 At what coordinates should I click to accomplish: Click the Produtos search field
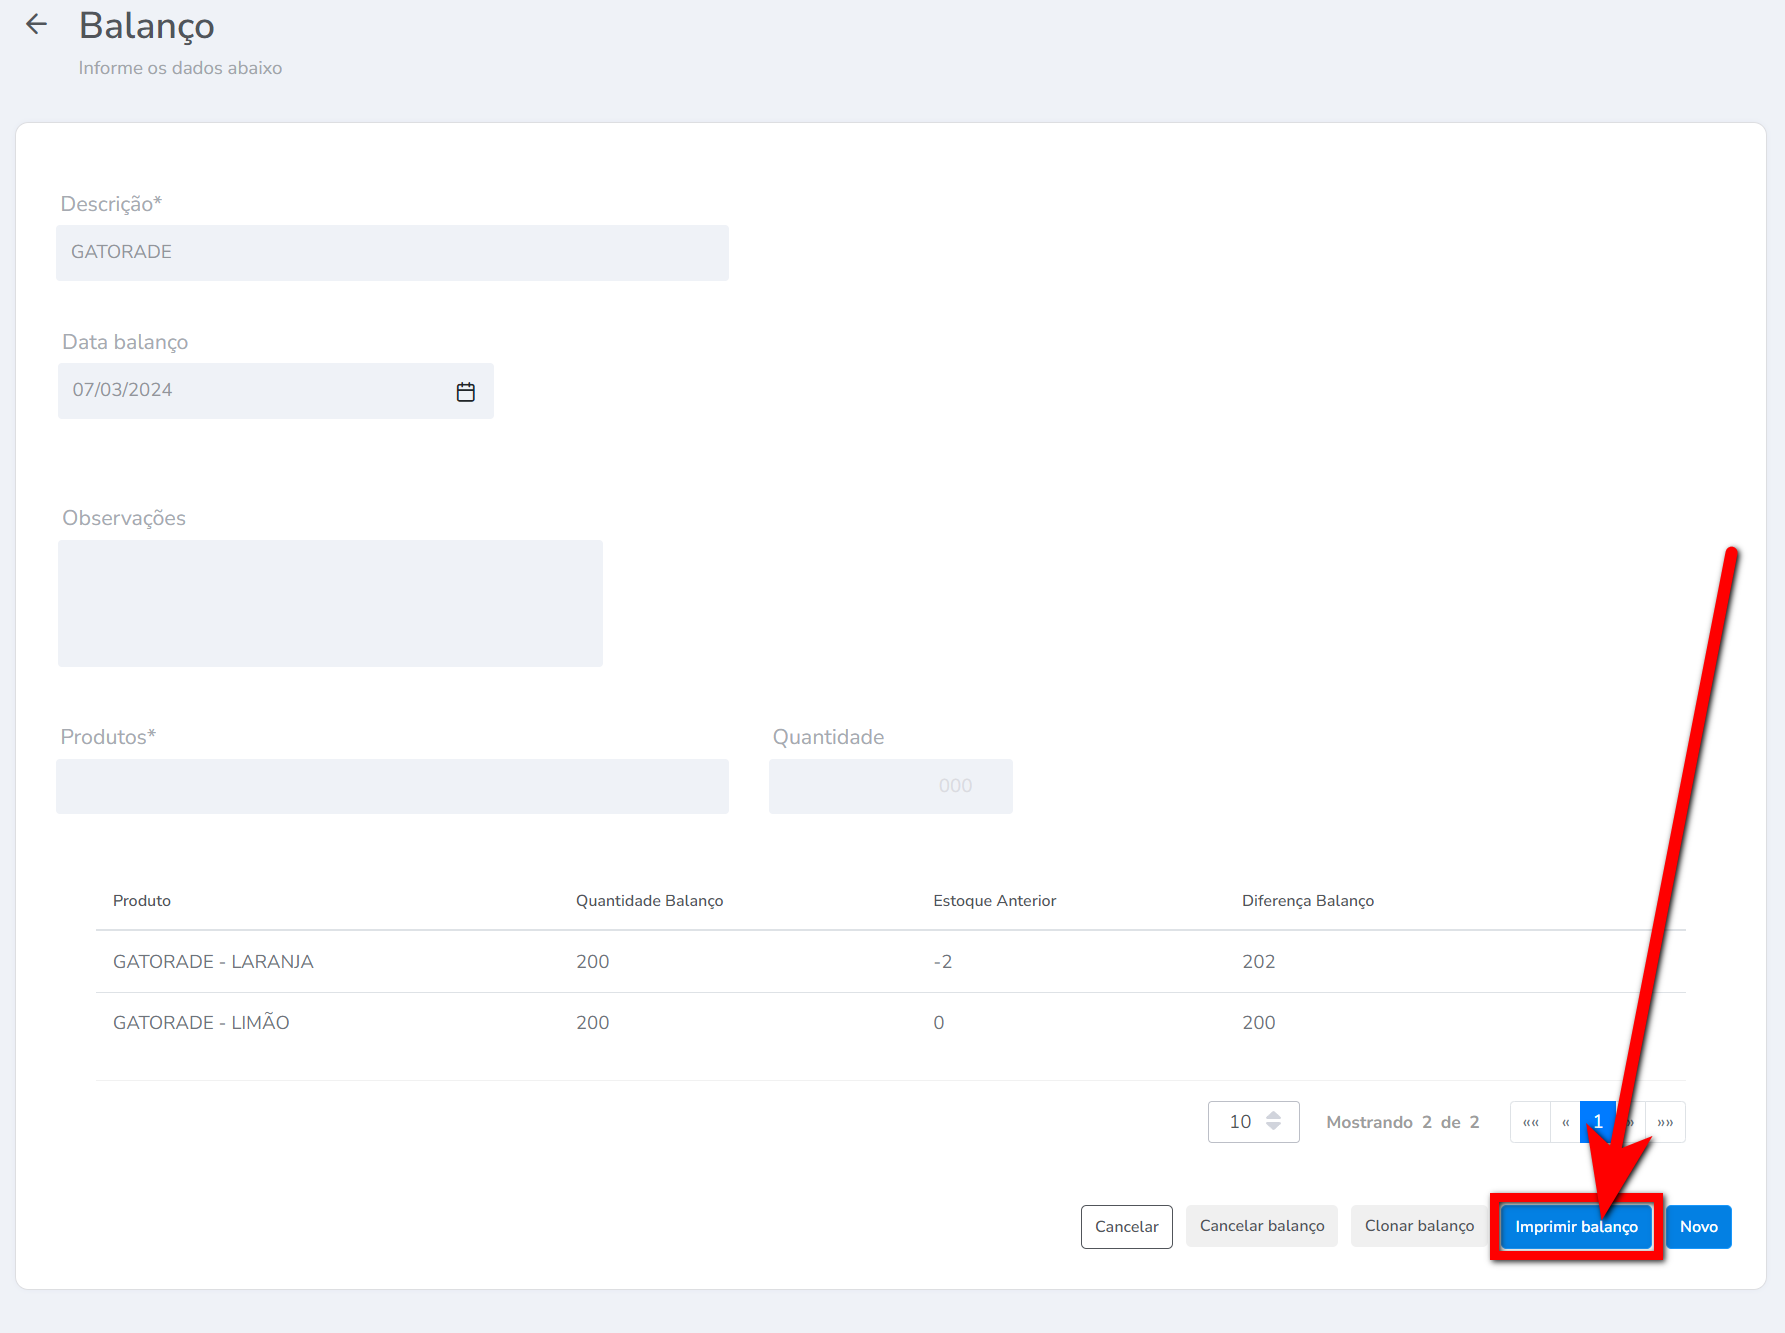[392, 786]
